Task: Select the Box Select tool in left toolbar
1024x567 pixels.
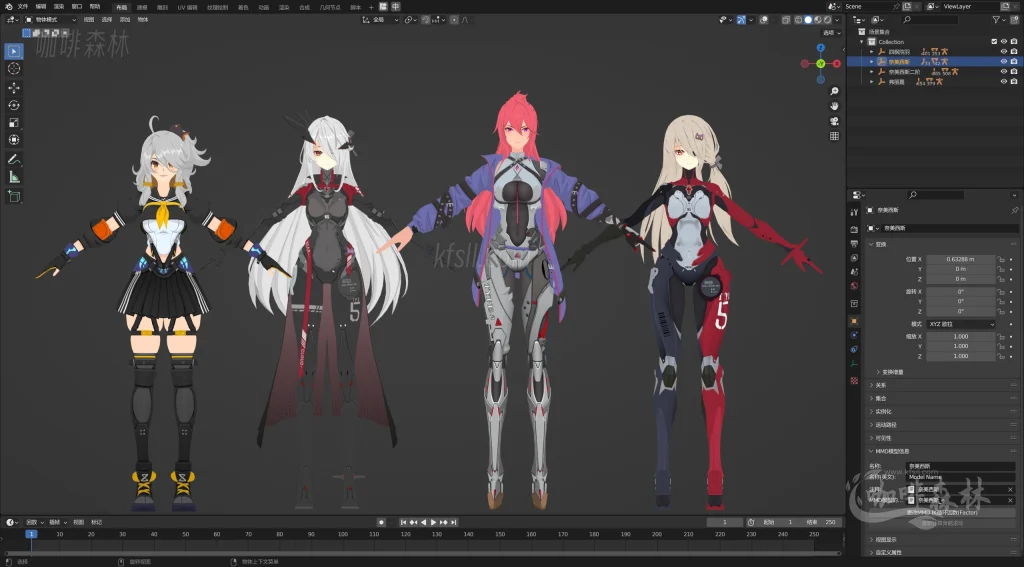Action: [x=13, y=51]
